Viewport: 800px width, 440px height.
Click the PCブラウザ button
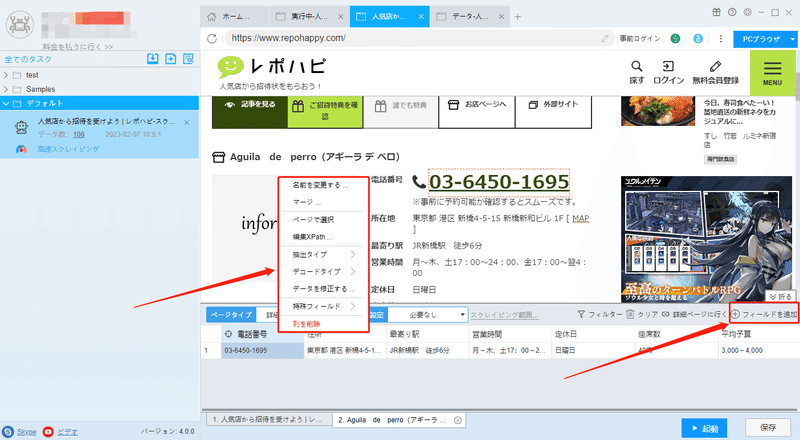coord(761,39)
